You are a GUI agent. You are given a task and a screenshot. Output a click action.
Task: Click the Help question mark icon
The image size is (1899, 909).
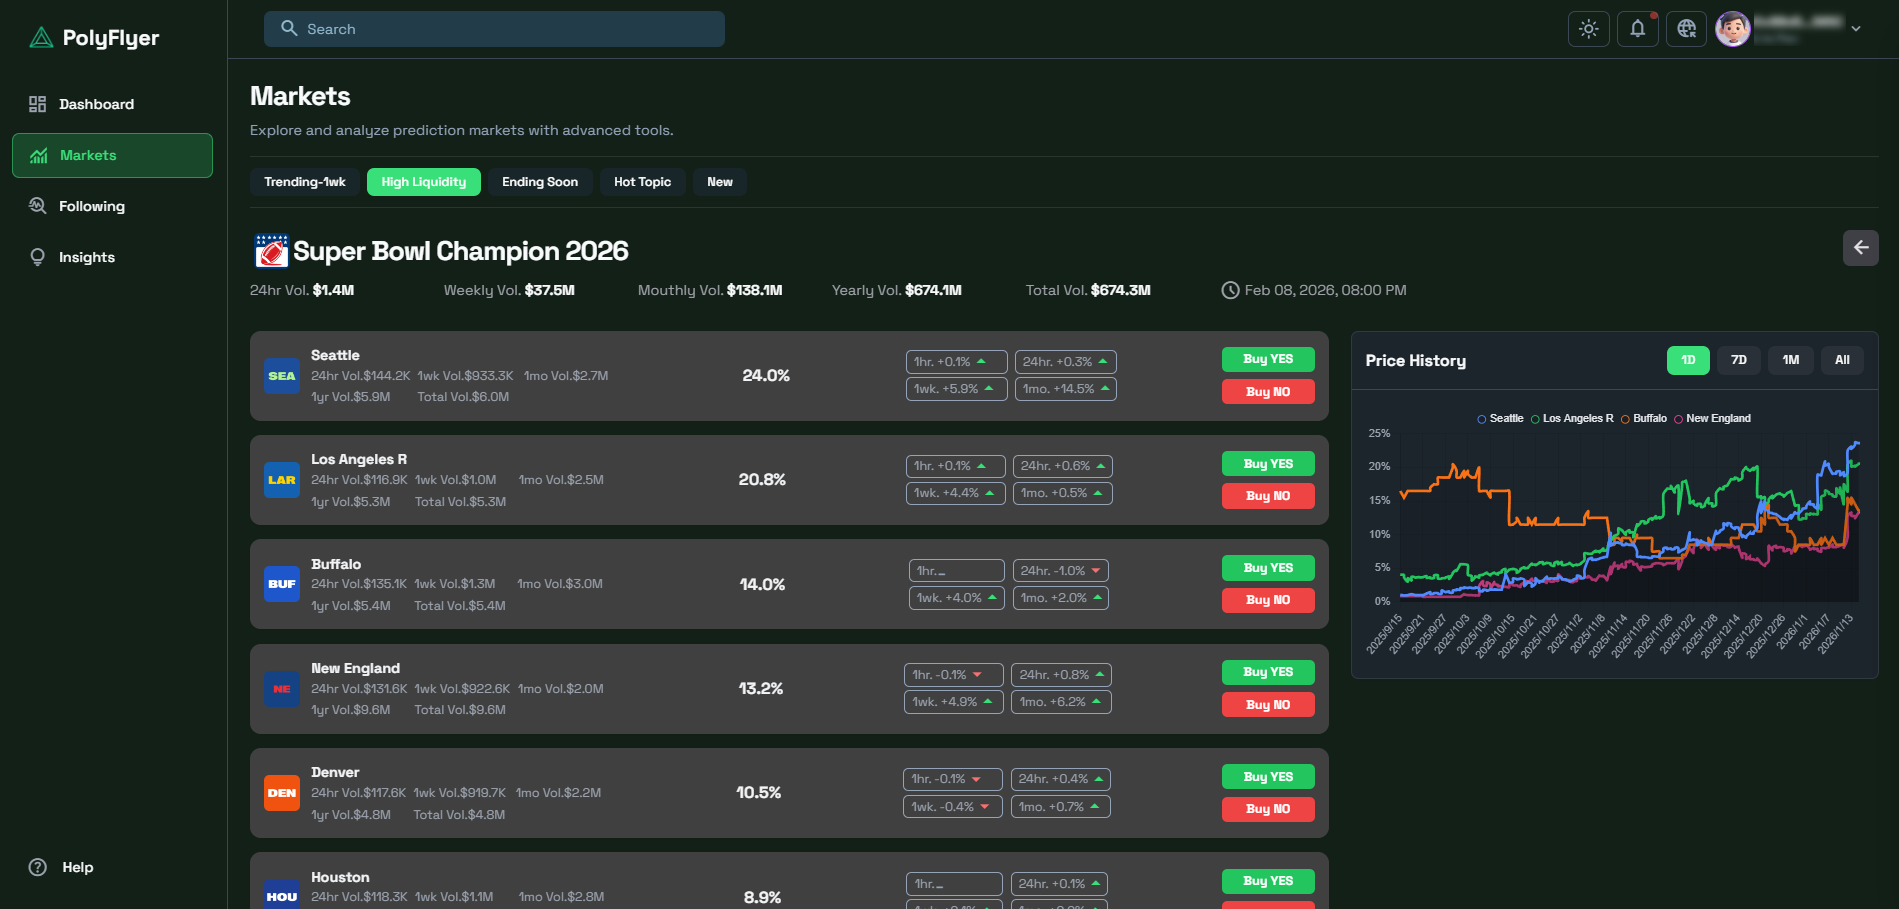(x=38, y=867)
